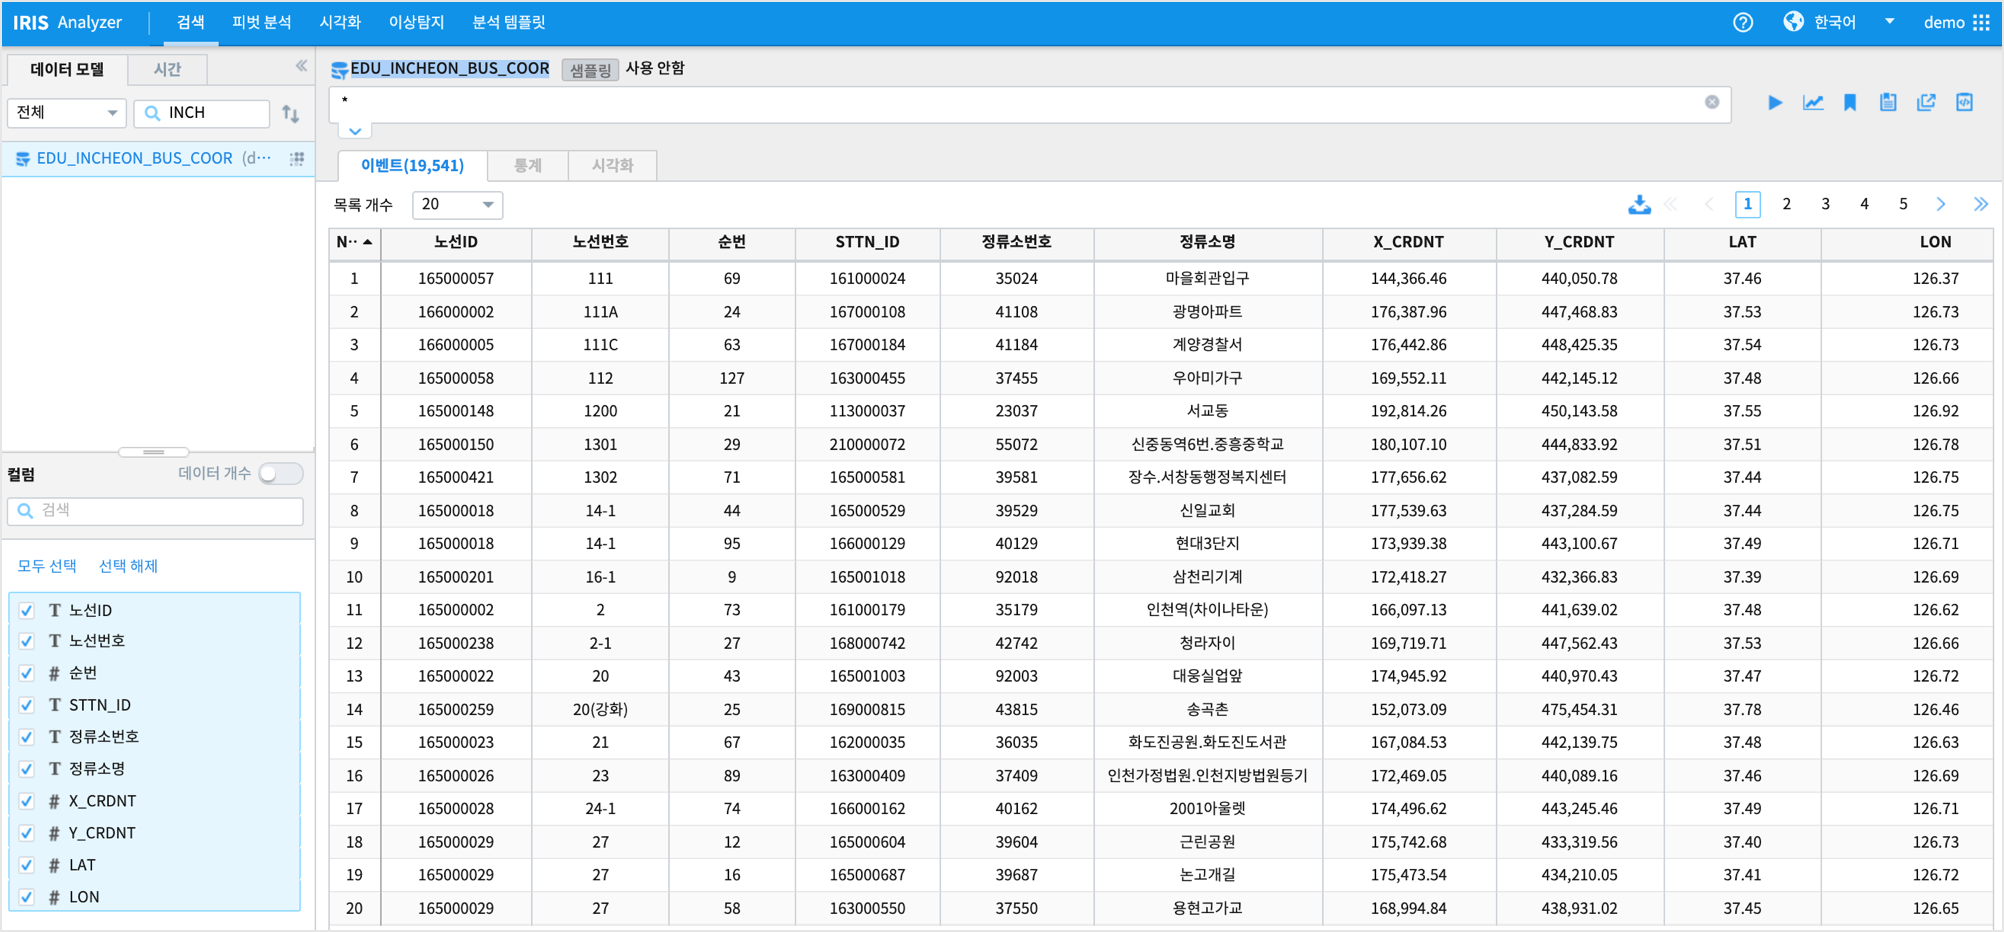2004x932 pixels.
Task: Run the search with the play icon
Action: click(x=1775, y=102)
